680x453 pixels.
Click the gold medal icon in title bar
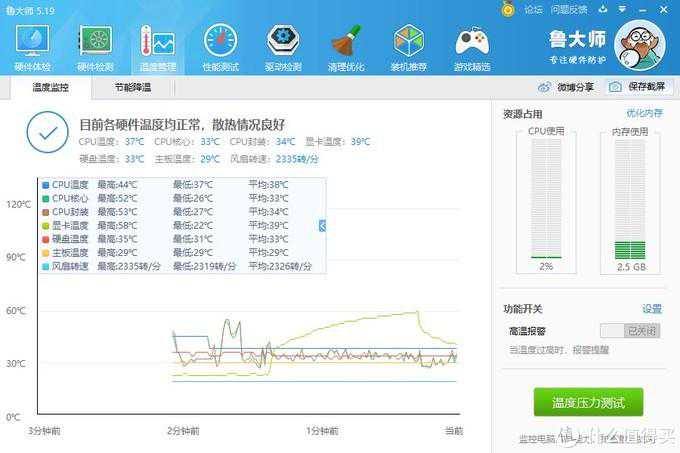coord(509,10)
